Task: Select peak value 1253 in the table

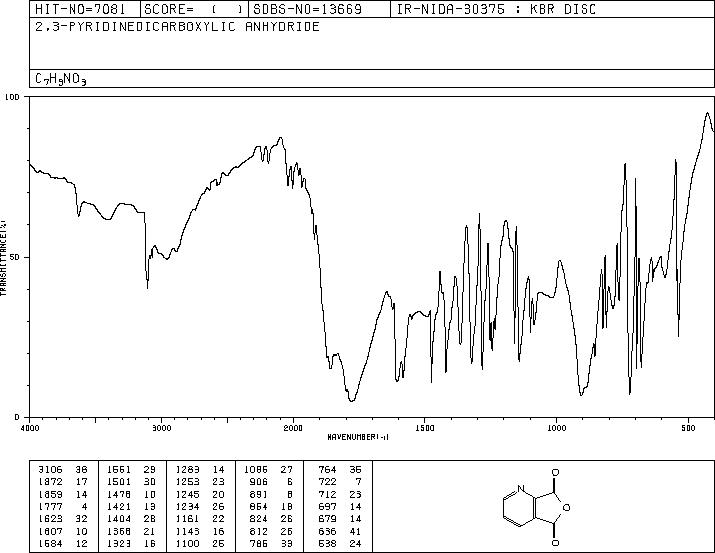Action: pyautogui.click(x=187, y=481)
